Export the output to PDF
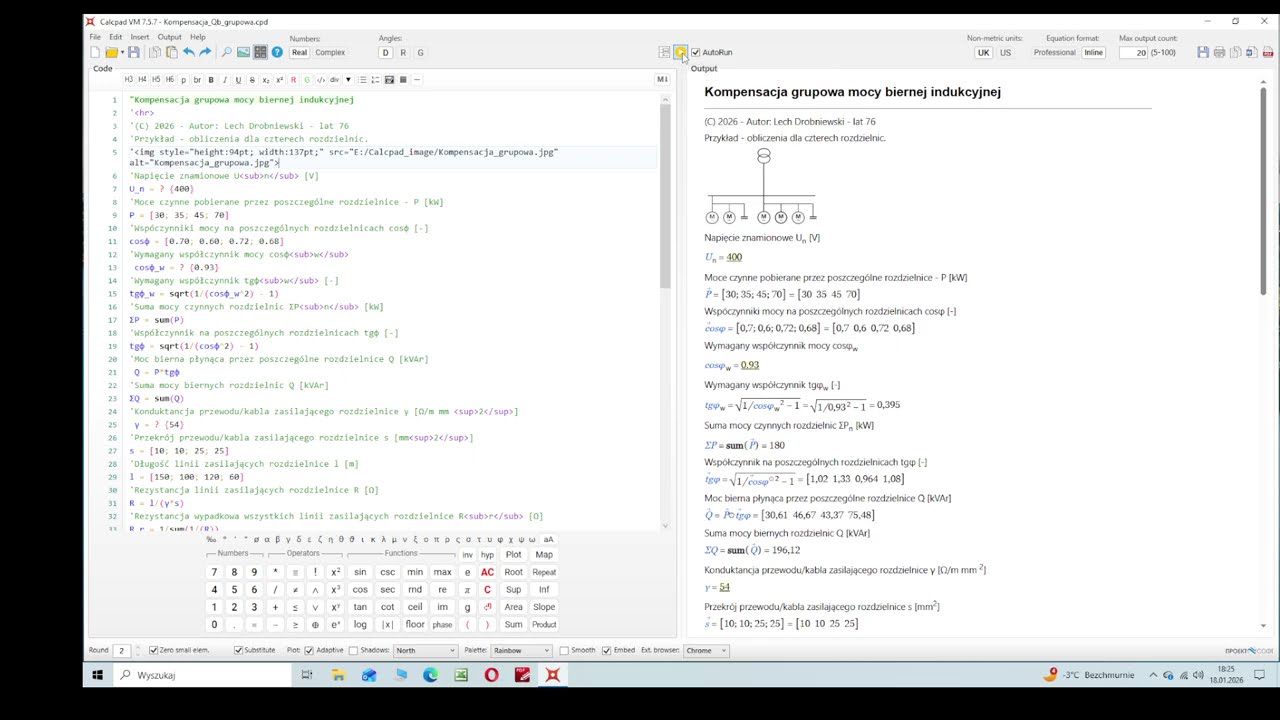Image resolution: width=1280 pixels, height=720 pixels. (x=1267, y=52)
